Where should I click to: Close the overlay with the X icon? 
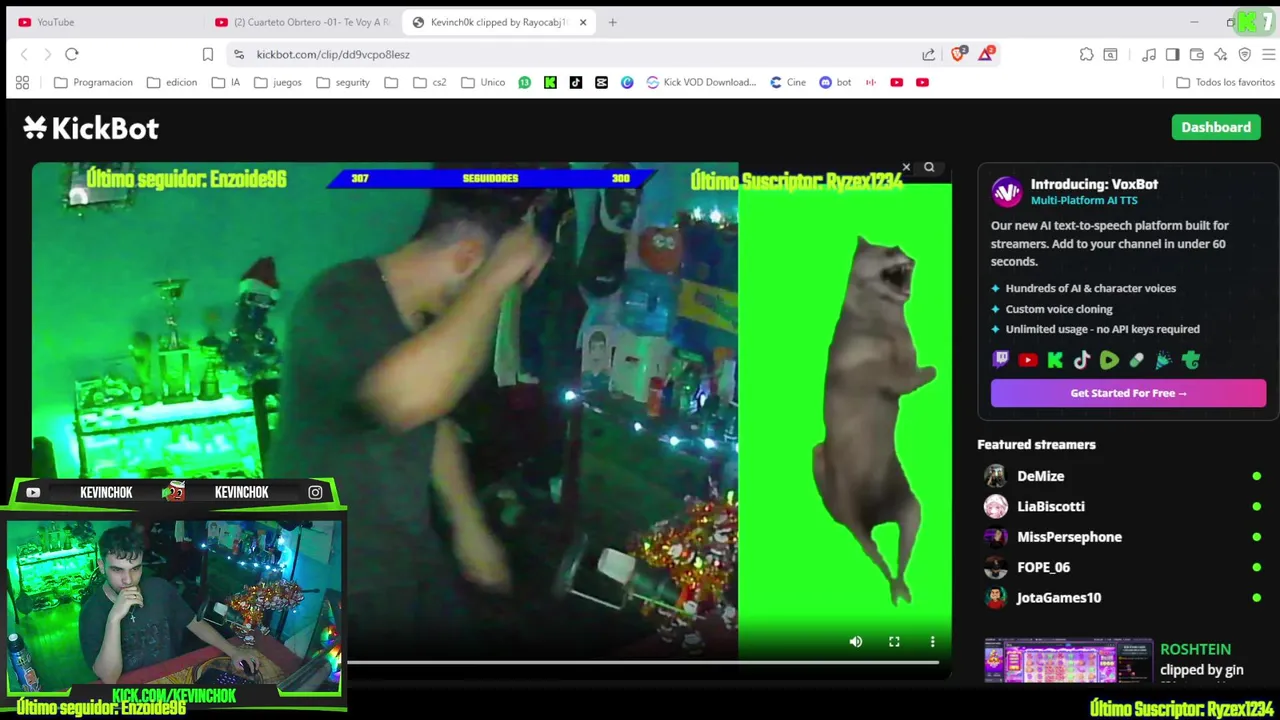click(x=906, y=167)
